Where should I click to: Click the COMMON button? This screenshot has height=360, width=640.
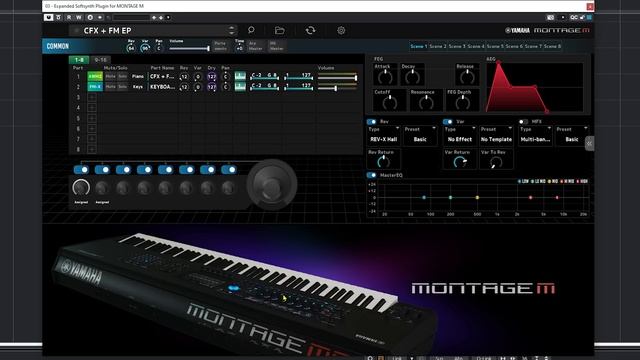[58, 46]
